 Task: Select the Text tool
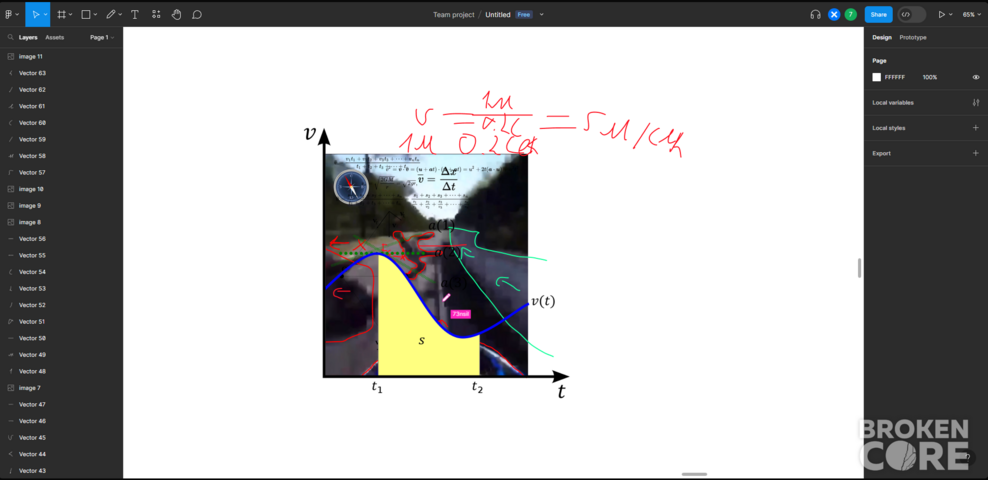[135, 14]
